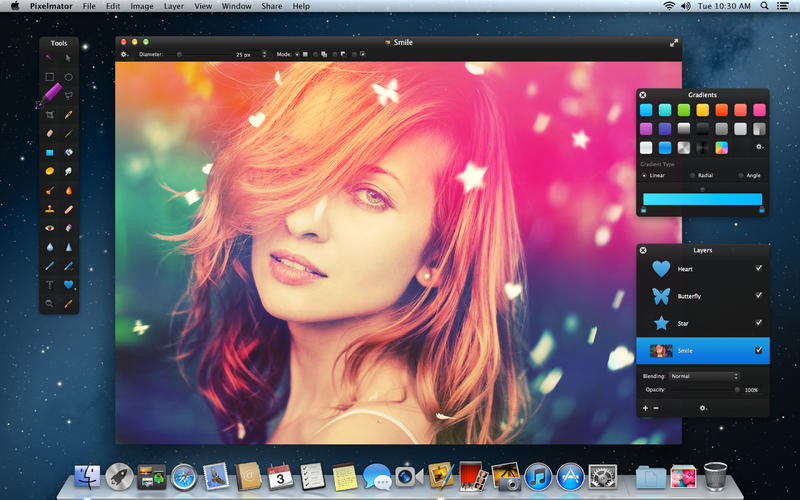Image resolution: width=800 pixels, height=500 pixels.
Task: Choose the Radial gradient type
Action: point(692,176)
